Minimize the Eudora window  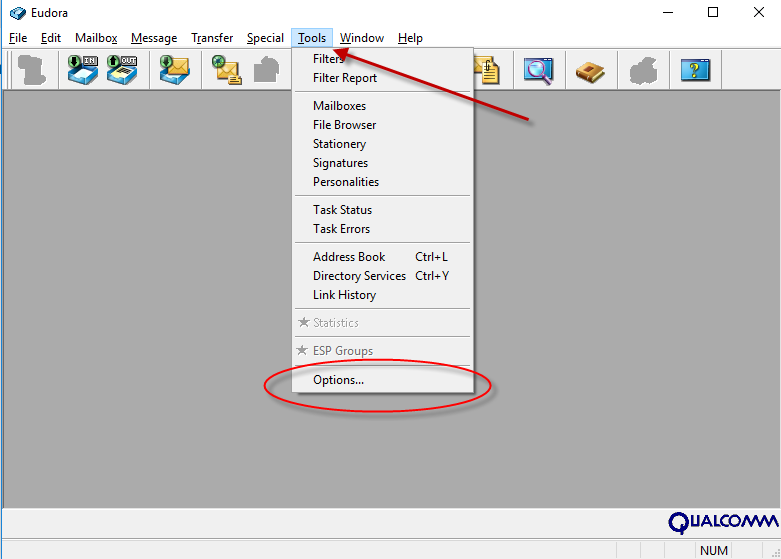(x=668, y=12)
